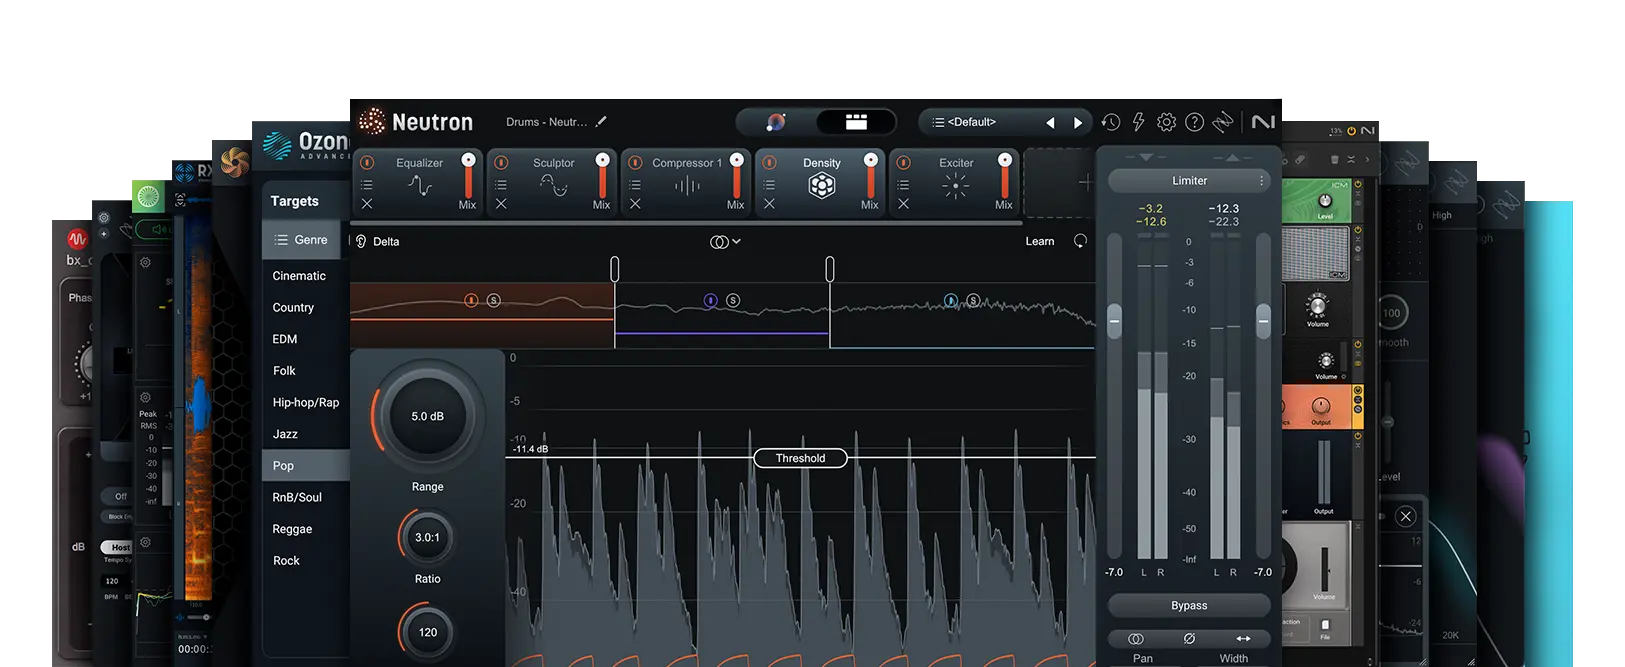Toggle Delta ear listening button
1625x667 pixels.
[x=361, y=241]
